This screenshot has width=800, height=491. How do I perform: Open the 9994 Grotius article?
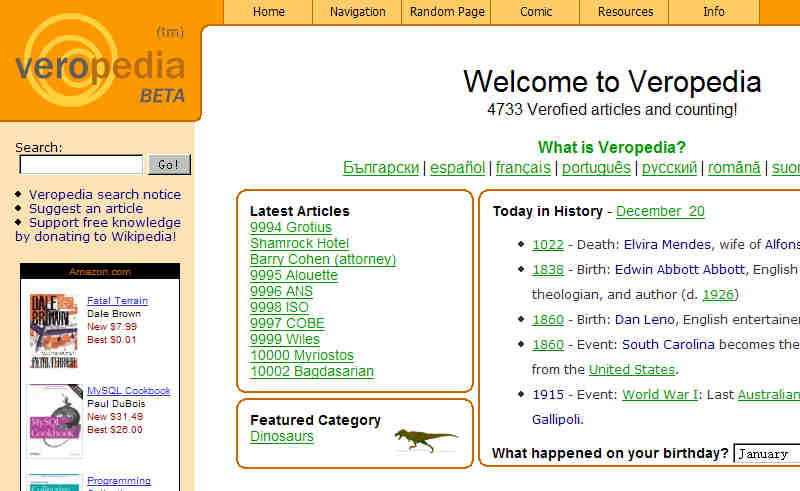[x=291, y=227]
